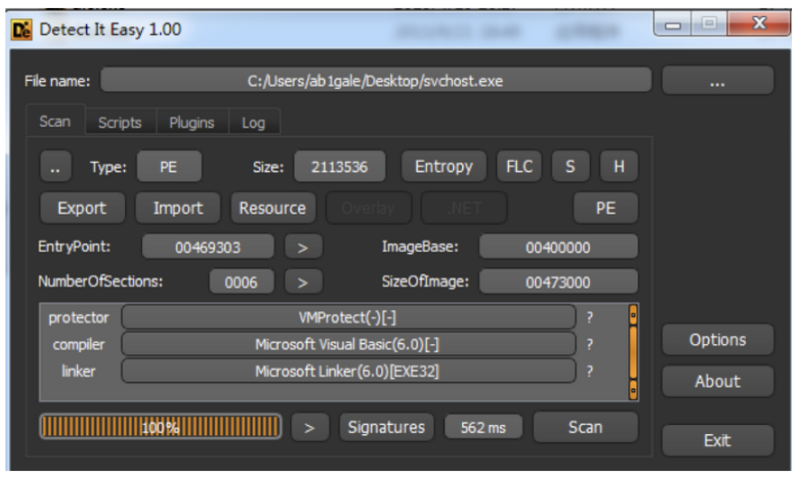Close the Detect It Easy window
Screen dimensions: 800x479
tap(759, 24)
